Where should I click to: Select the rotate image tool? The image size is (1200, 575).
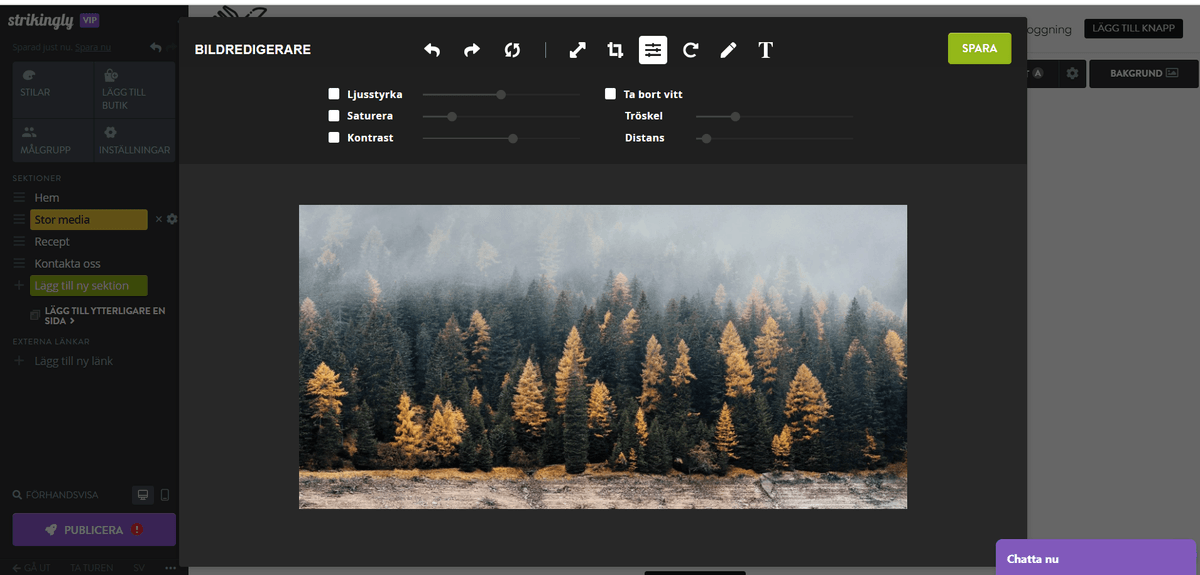[x=690, y=50]
